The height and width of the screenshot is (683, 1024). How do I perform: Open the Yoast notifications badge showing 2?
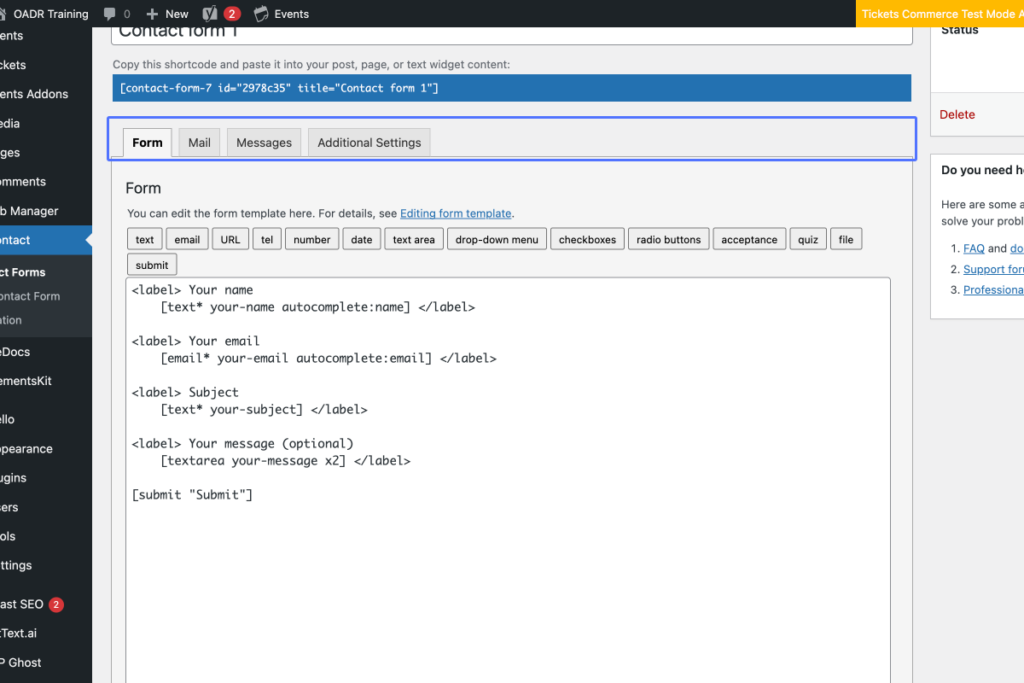231,14
